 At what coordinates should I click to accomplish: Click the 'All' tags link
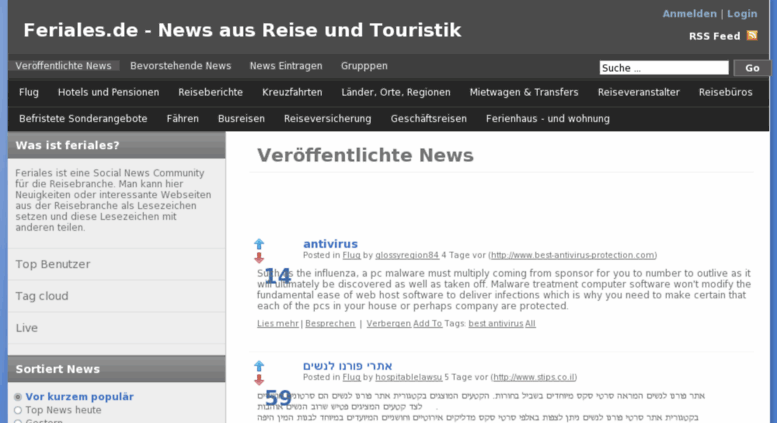530,323
